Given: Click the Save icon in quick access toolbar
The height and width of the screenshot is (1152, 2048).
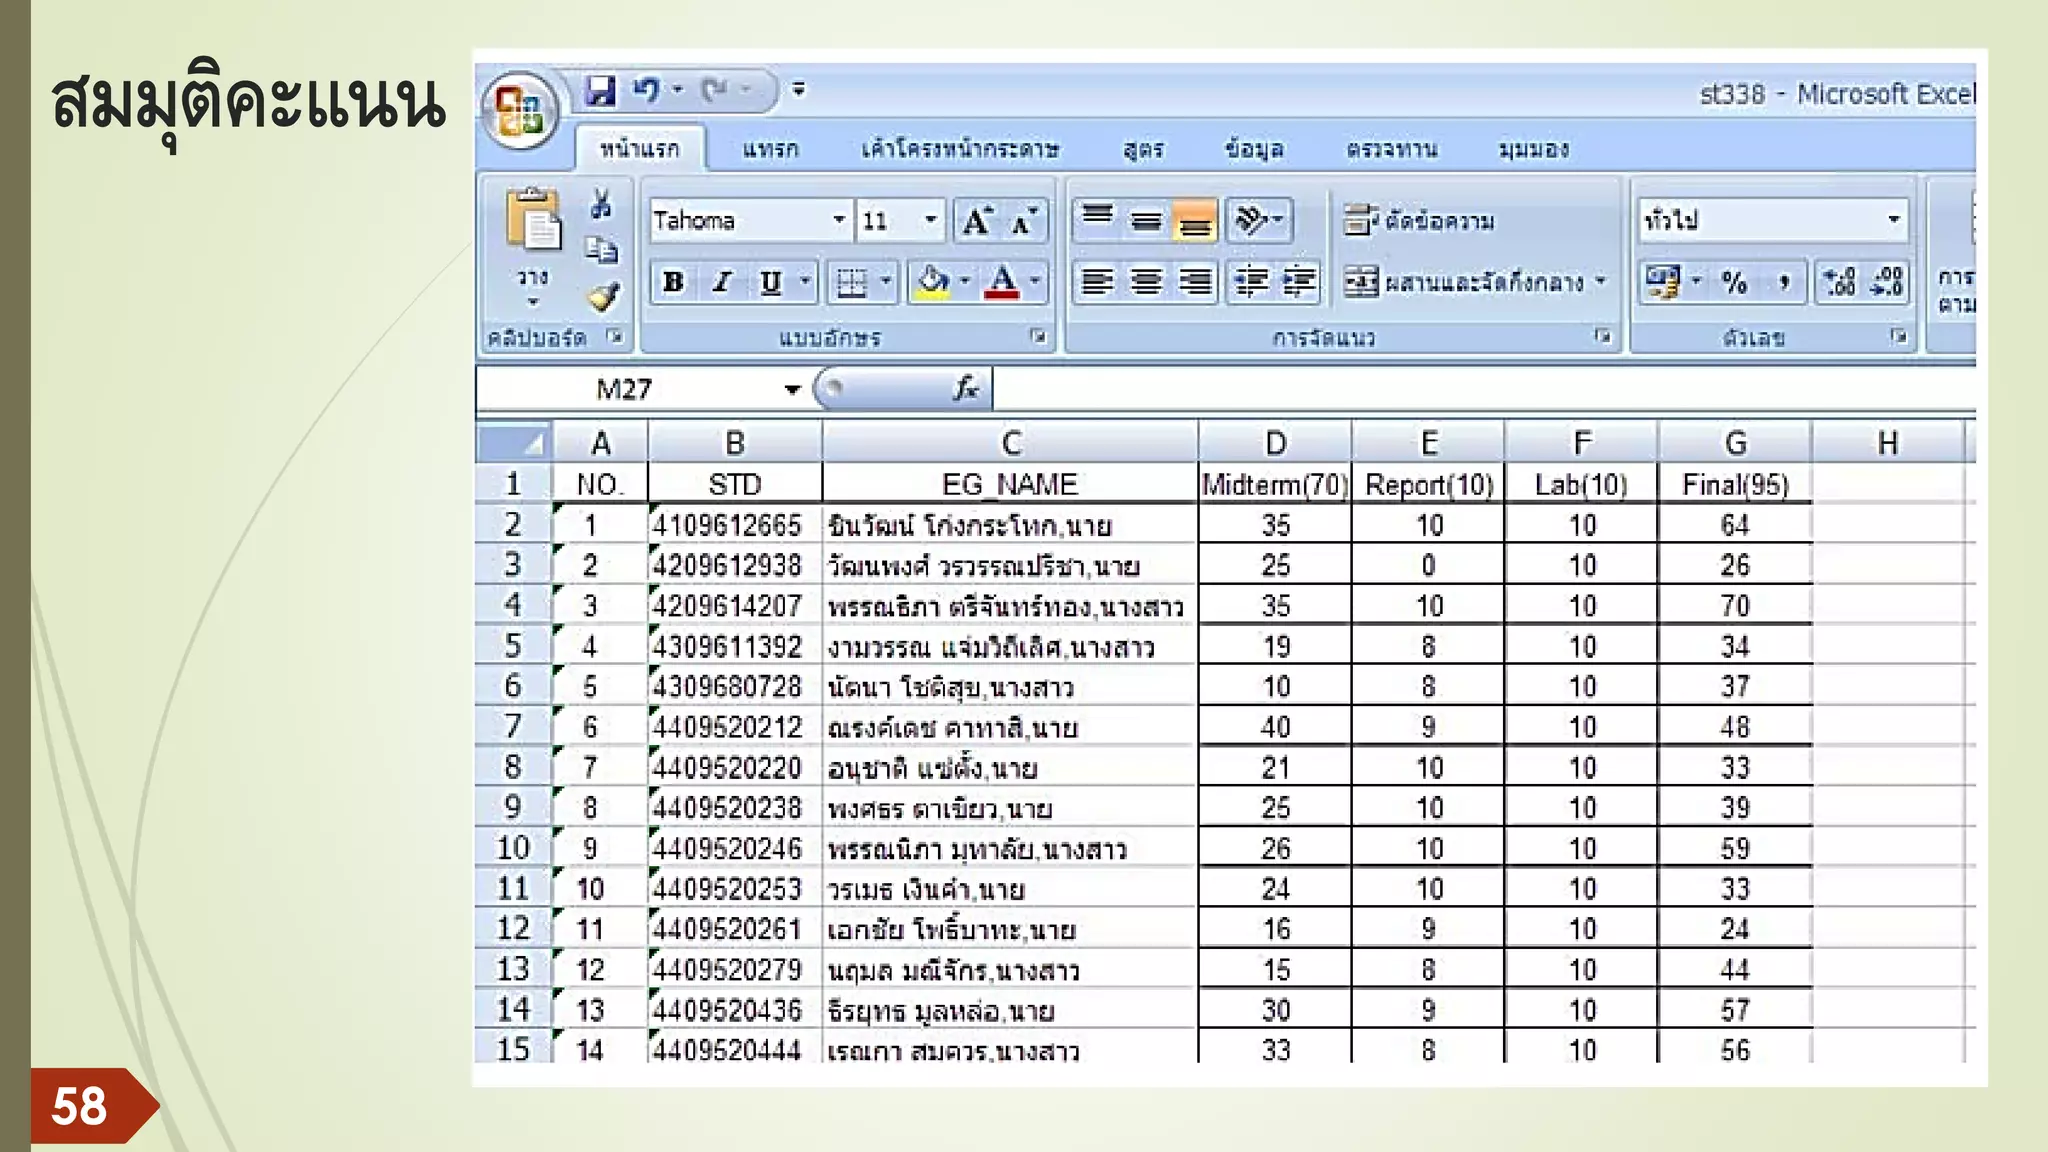Looking at the screenshot, I should pyautogui.click(x=600, y=90).
